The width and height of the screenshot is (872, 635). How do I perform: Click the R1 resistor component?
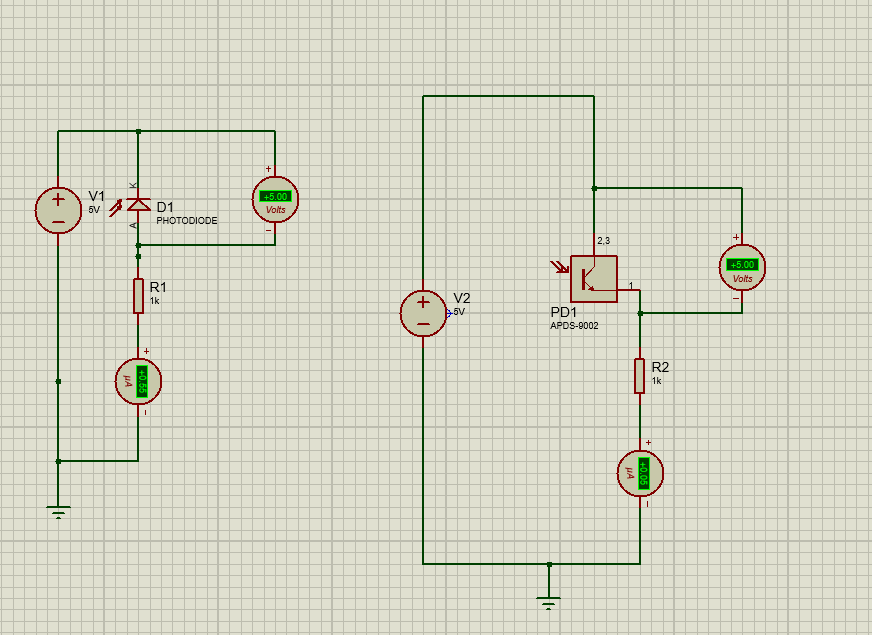tap(138, 296)
